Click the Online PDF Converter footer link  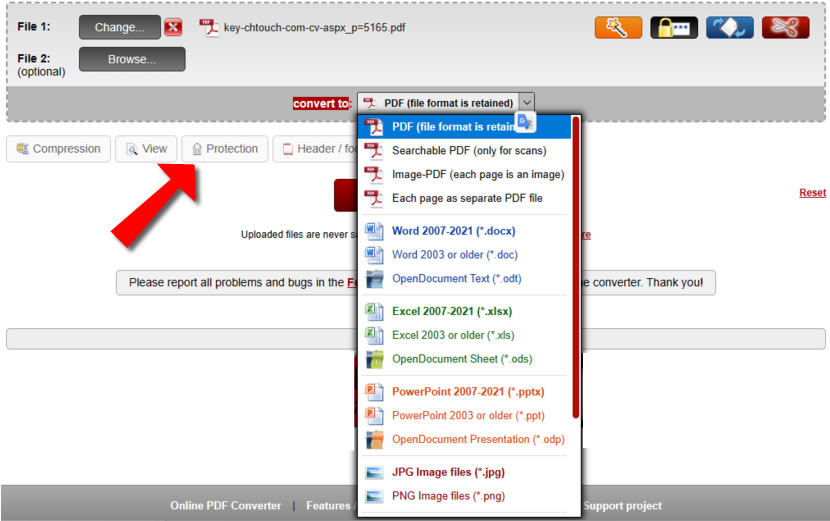point(225,506)
